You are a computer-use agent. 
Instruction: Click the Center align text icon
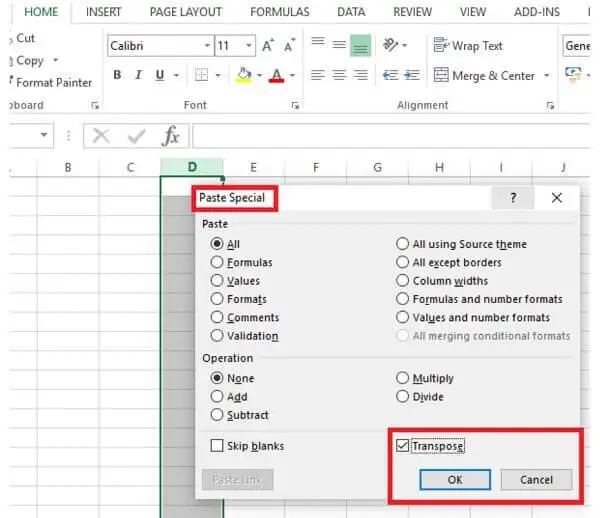341,76
